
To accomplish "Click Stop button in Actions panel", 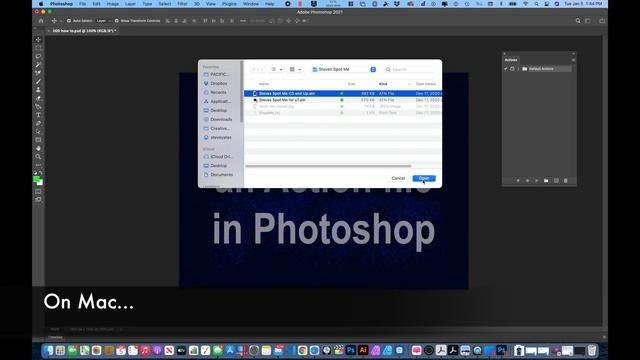I will click(x=518, y=180).
